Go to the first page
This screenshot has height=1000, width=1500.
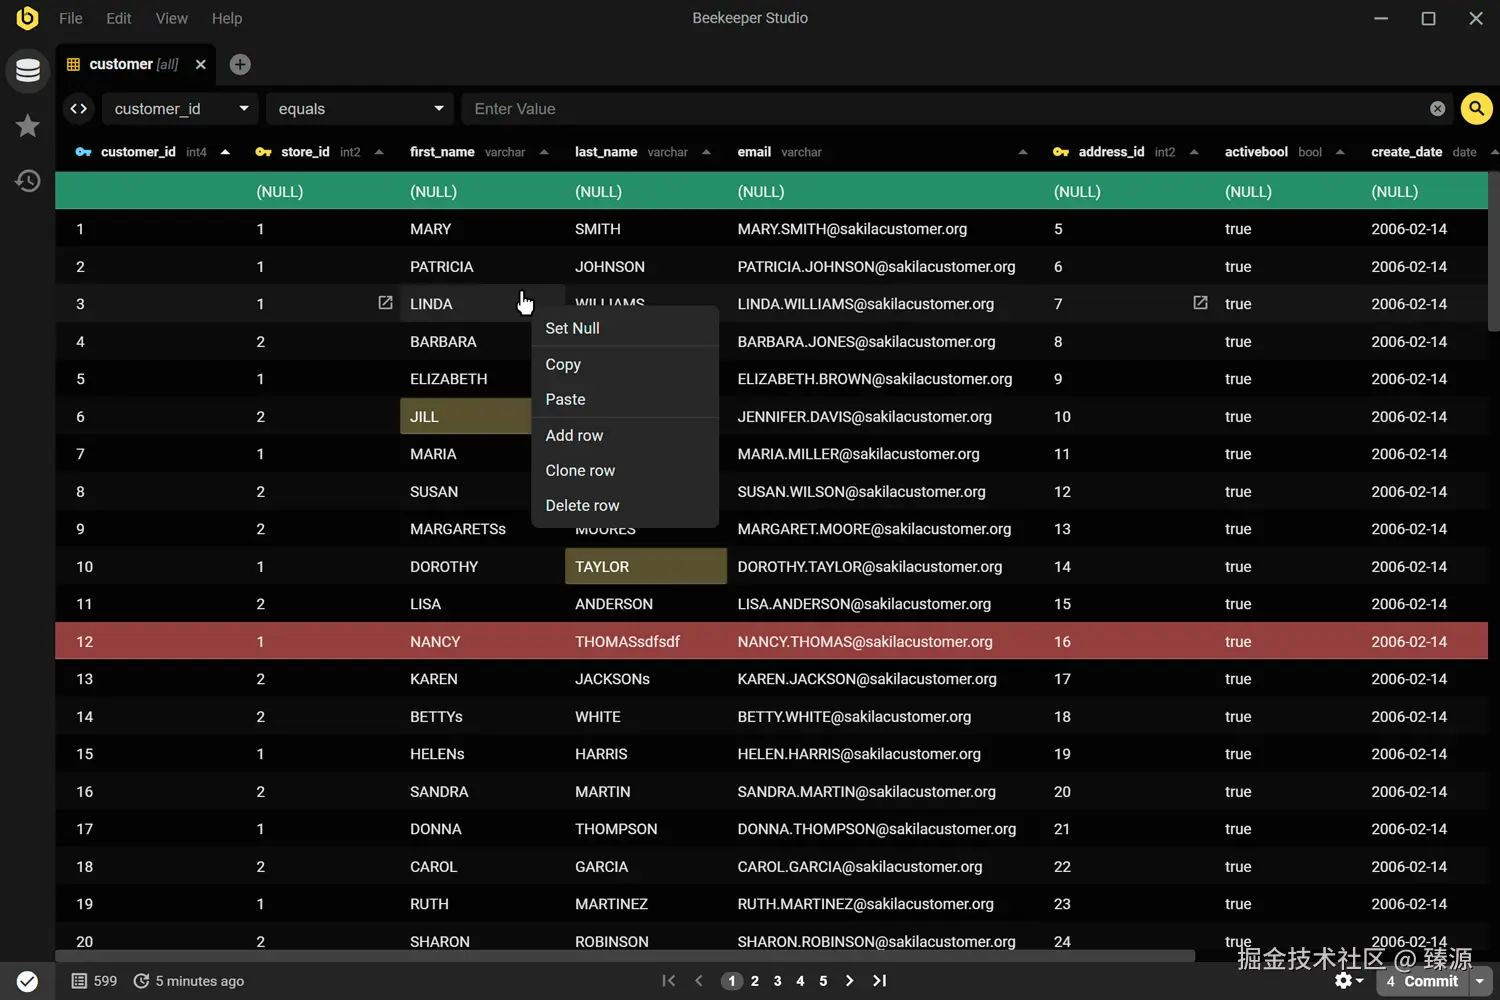pos(669,981)
